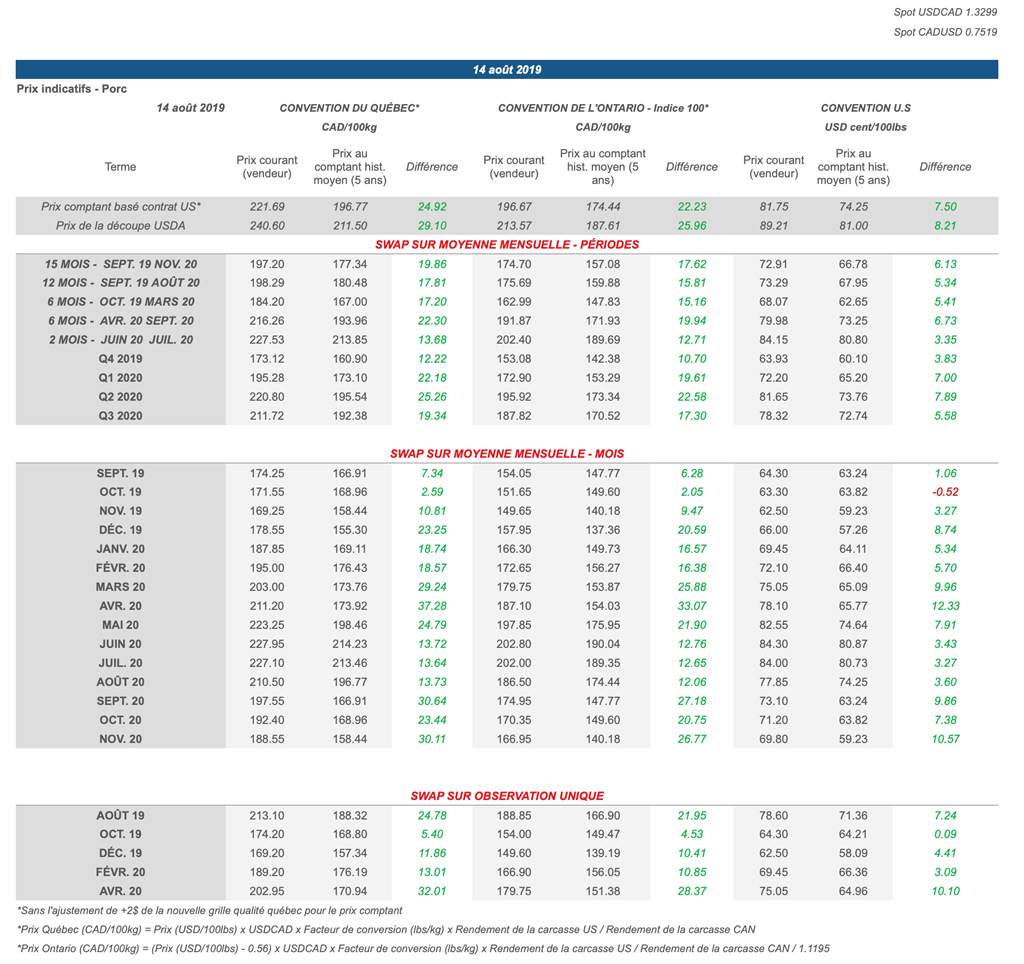Image resolution: width=1024 pixels, height=964 pixels.
Task: Click the "SWAP SUR MOYENNE MENSUELLE - MOIS" heading
Action: coord(506,454)
